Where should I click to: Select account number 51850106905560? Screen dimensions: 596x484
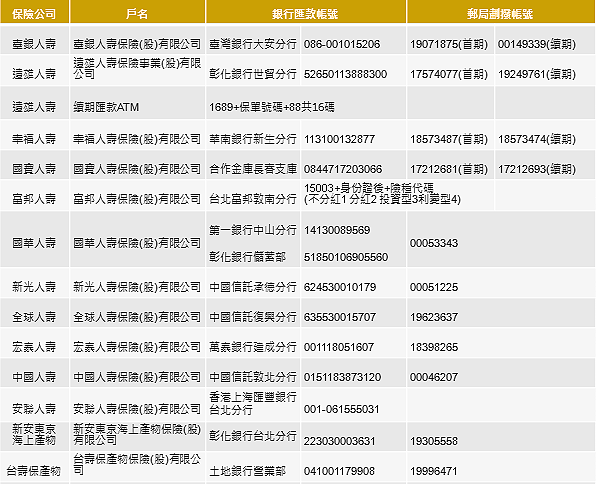[346, 257]
